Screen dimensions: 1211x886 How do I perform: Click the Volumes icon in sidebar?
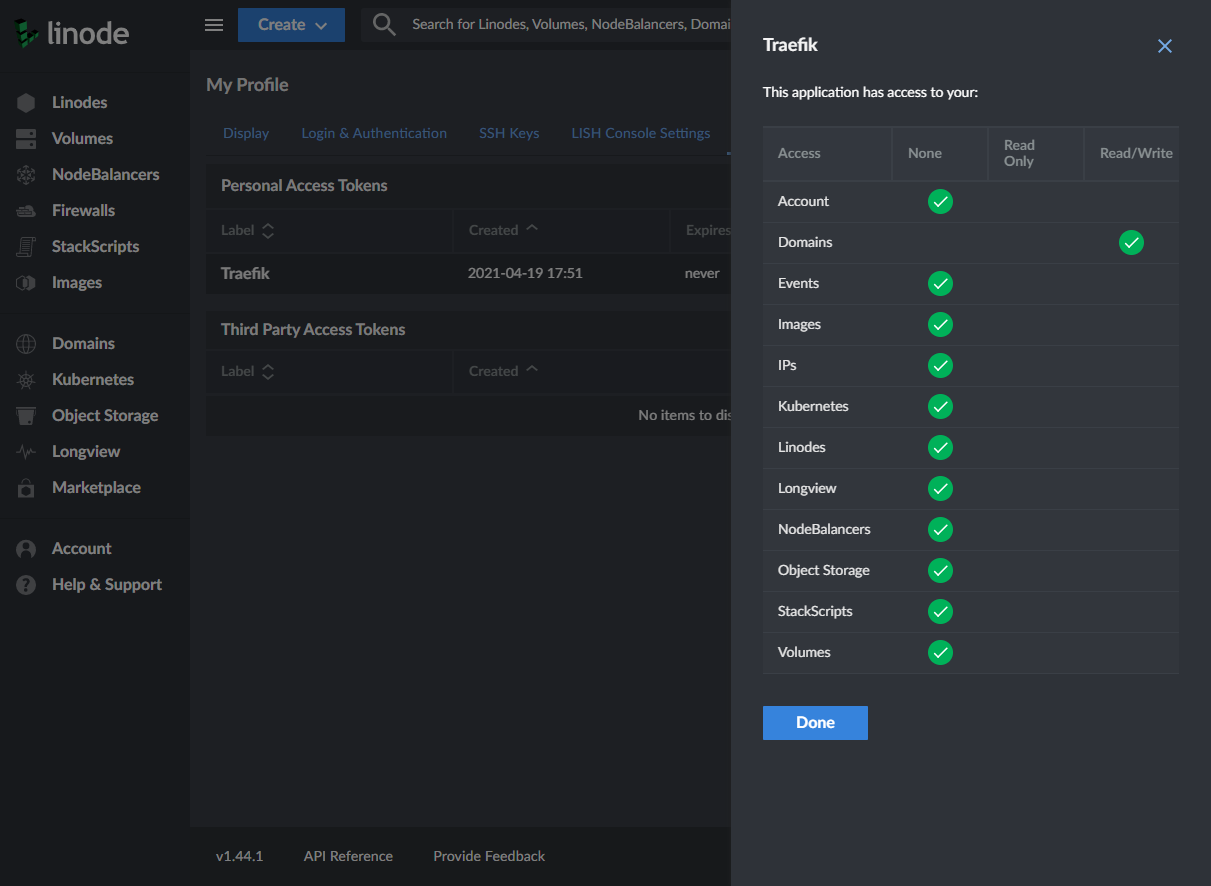tap(26, 138)
